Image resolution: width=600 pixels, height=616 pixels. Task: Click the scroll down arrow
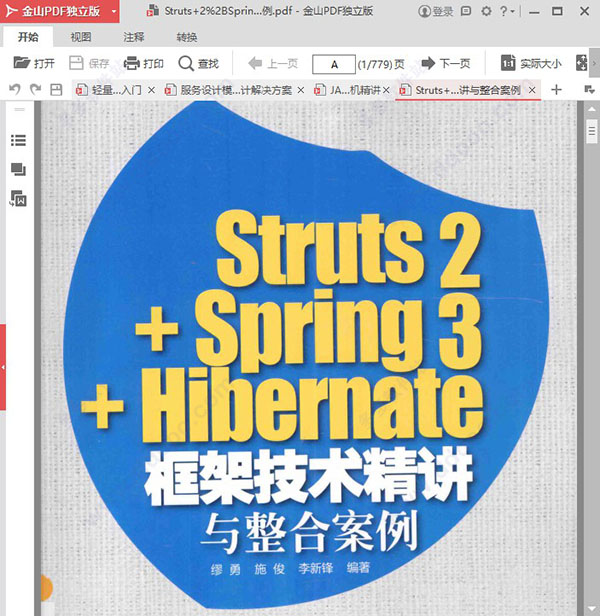click(592, 609)
